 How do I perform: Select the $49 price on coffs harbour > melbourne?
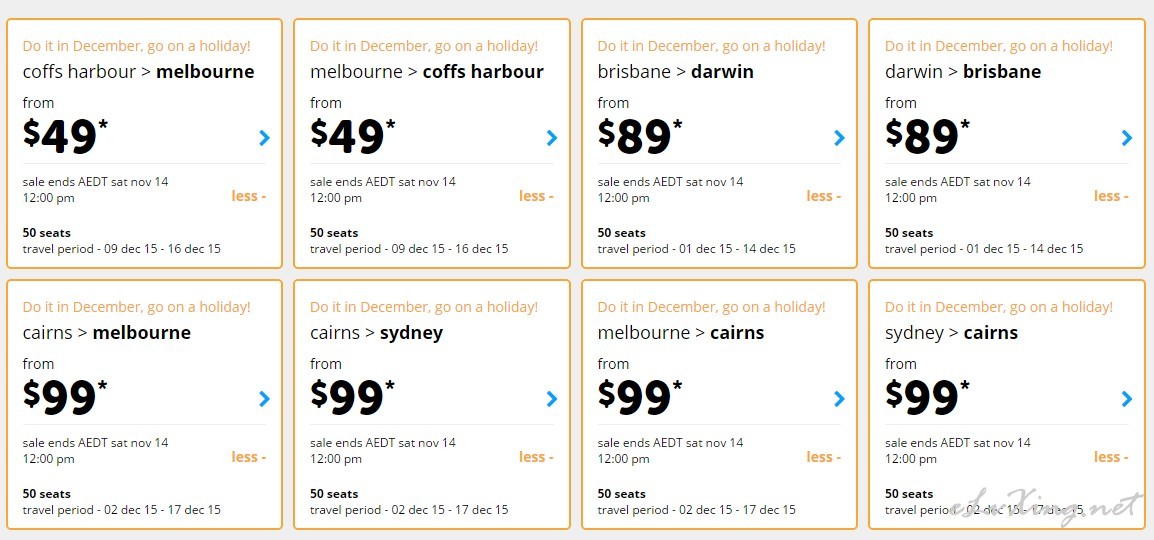click(66, 136)
